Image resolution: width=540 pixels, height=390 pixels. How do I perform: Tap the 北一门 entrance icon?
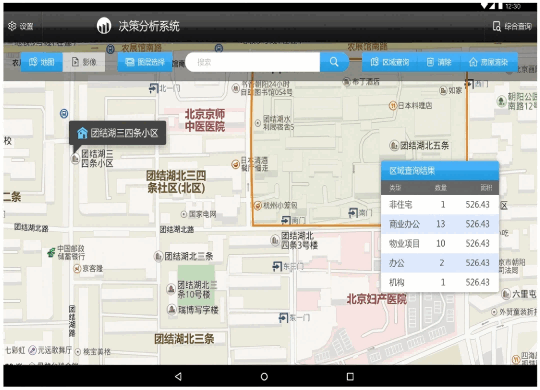(x=154, y=89)
